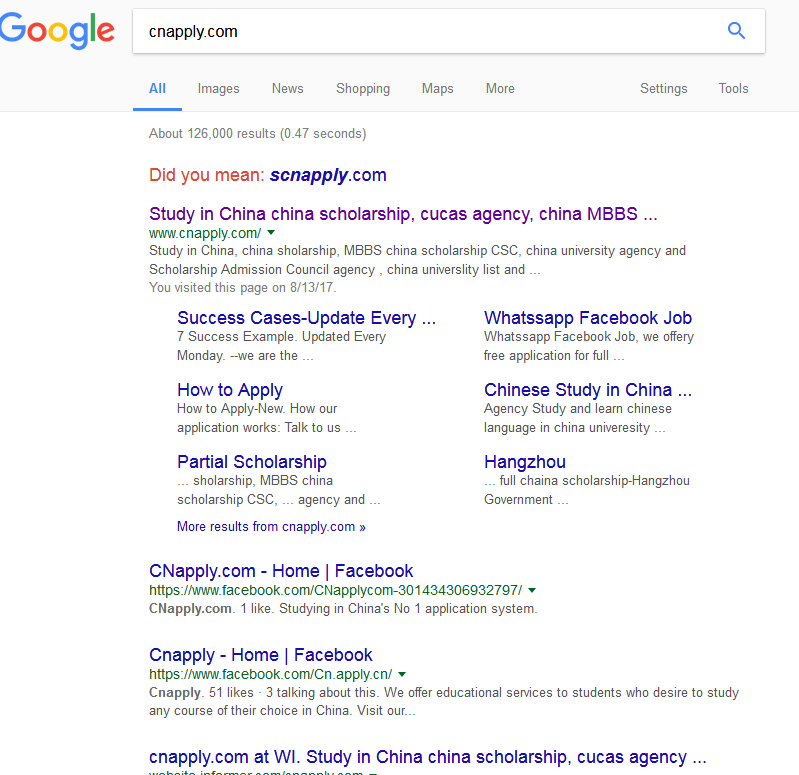Open the How to Apply sitelink
Viewport: 799px width, 775px height.
pos(230,390)
